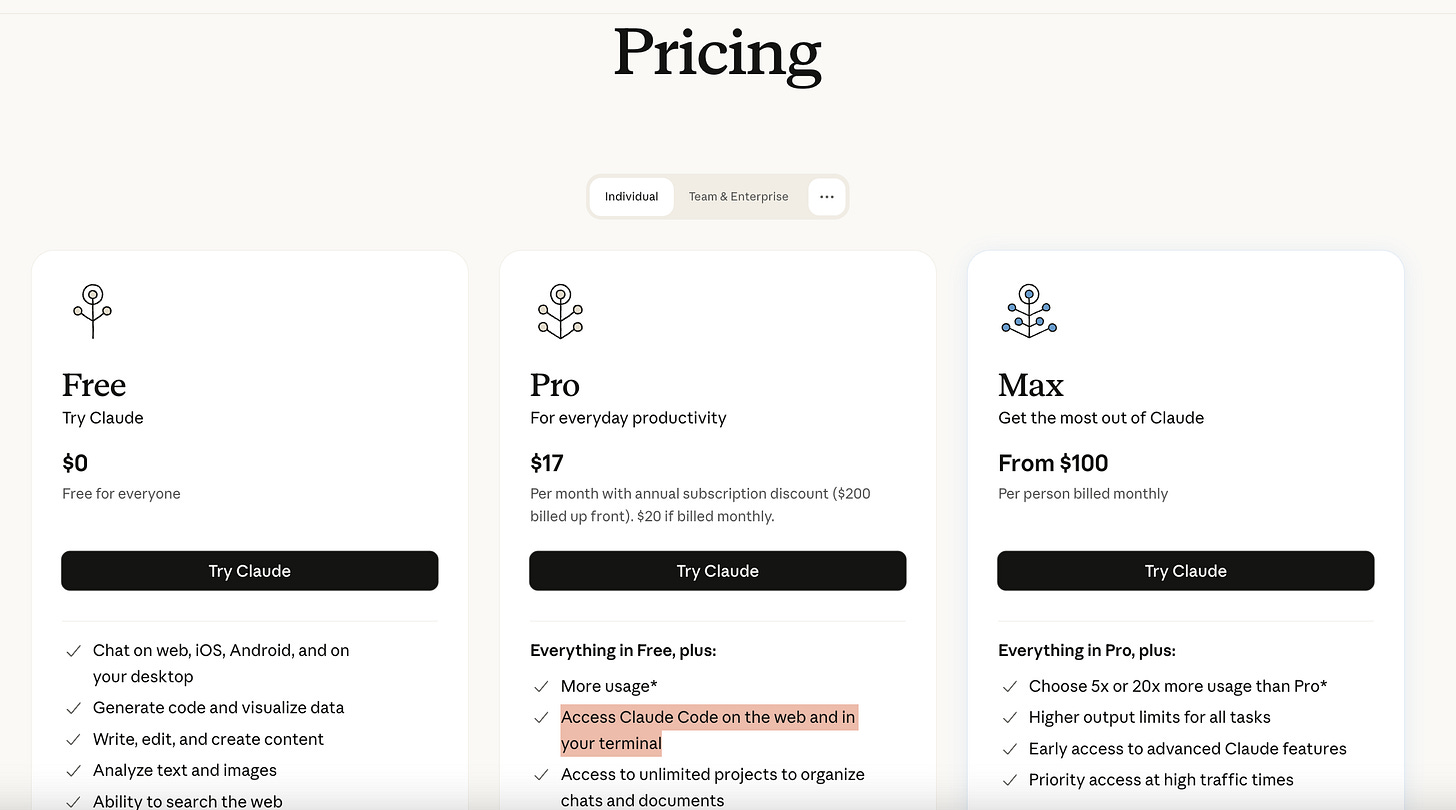Switch to Team & Enterprise tab
Screen dimensions: 1456x810
738,197
